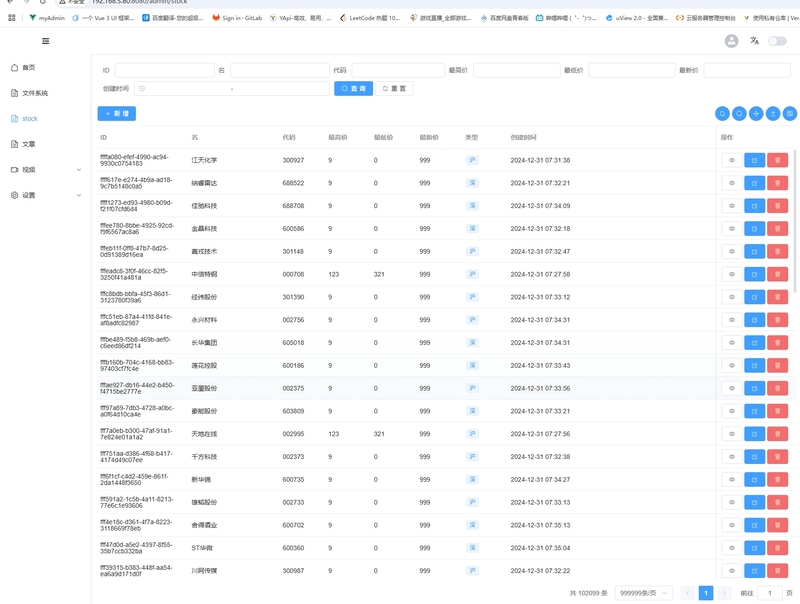Focus the 最低价 filter input
Screen dimensions: 800x604
pyautogui.click(x=632, y=70)
